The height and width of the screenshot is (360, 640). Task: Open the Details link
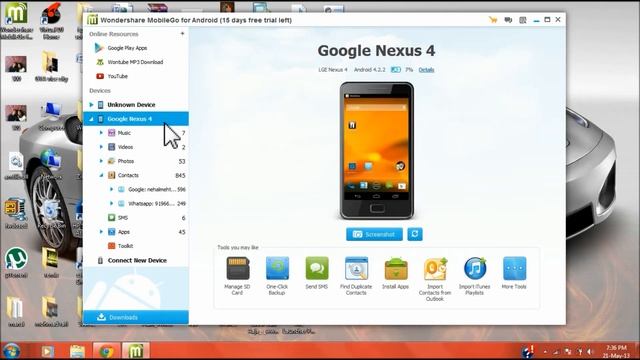tap(426, 70)
